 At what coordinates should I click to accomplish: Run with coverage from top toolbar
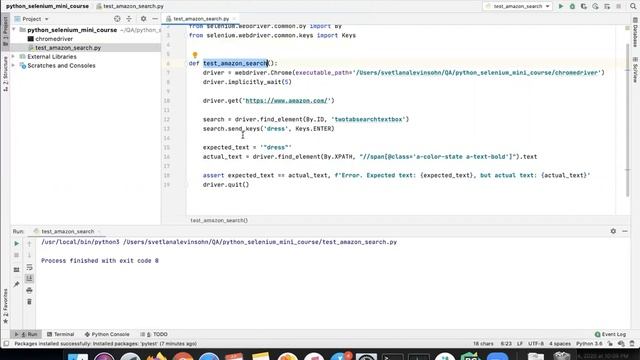(x=584, y=6)
